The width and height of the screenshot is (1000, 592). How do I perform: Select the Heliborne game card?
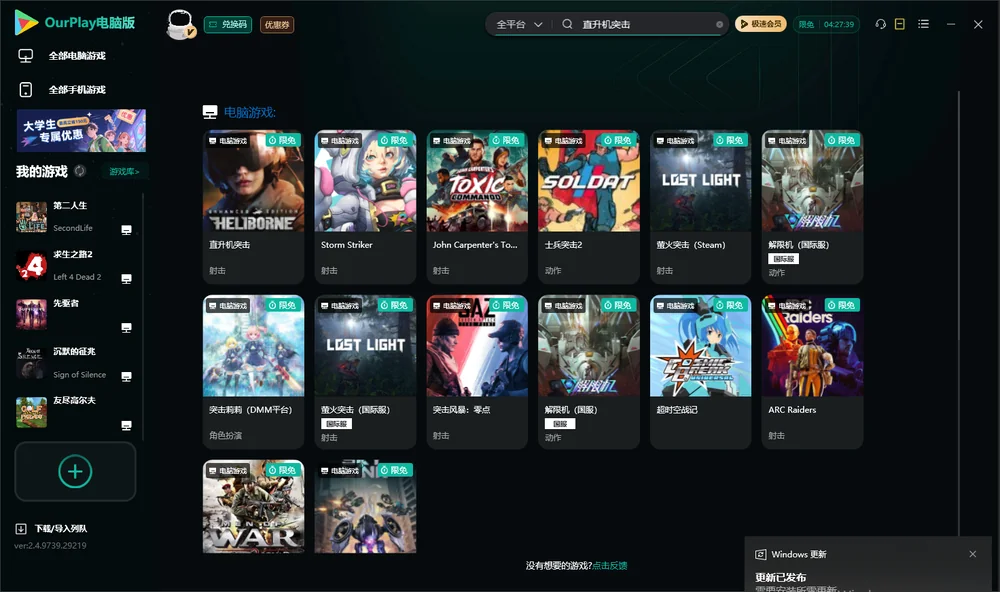click(x=253, y=207)
